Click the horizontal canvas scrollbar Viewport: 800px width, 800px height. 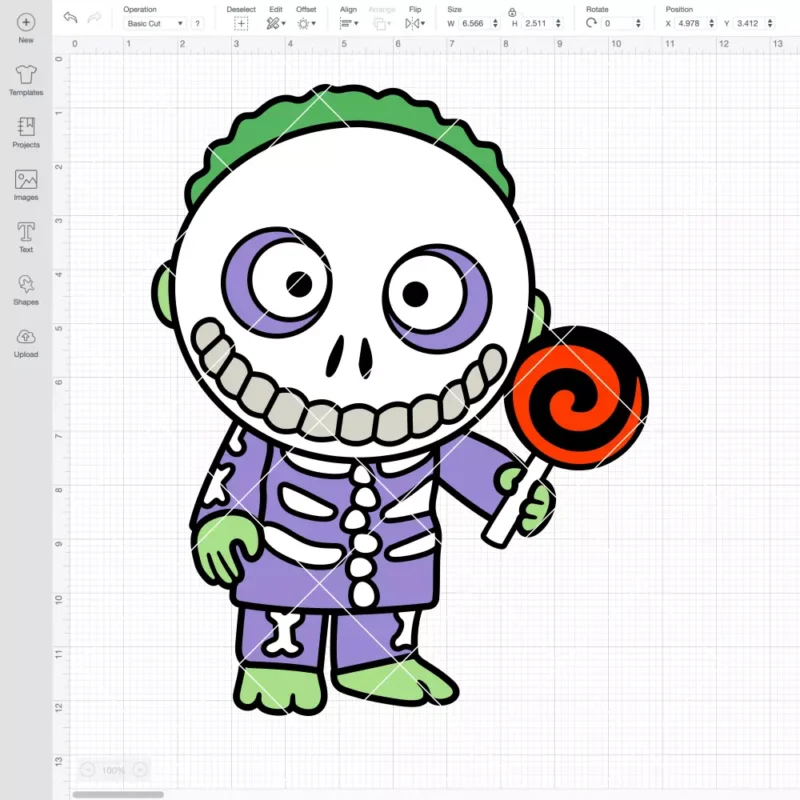click(118, 794)
